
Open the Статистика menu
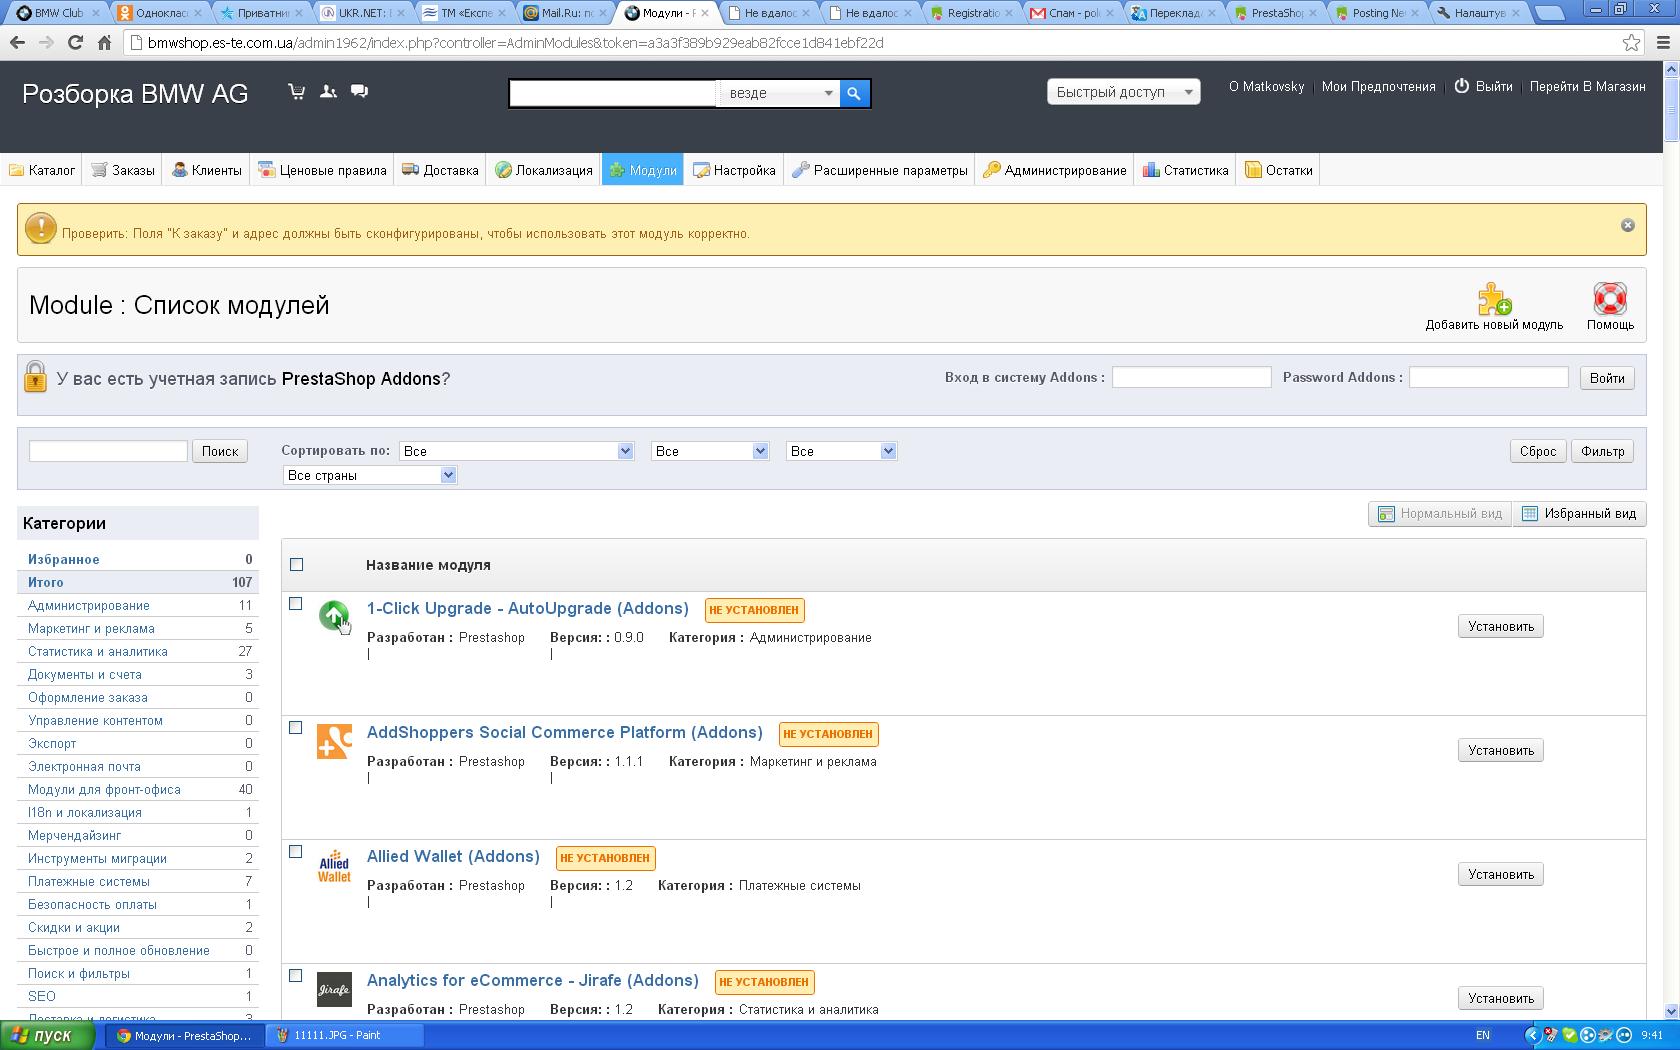pyautogui.click(x=1186, y=170)
